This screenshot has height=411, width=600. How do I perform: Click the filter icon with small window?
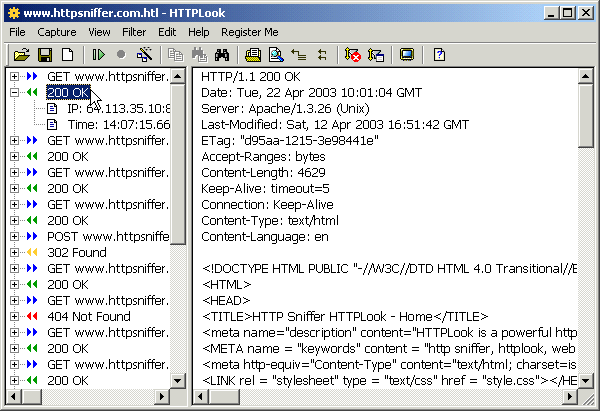(376, 55)
